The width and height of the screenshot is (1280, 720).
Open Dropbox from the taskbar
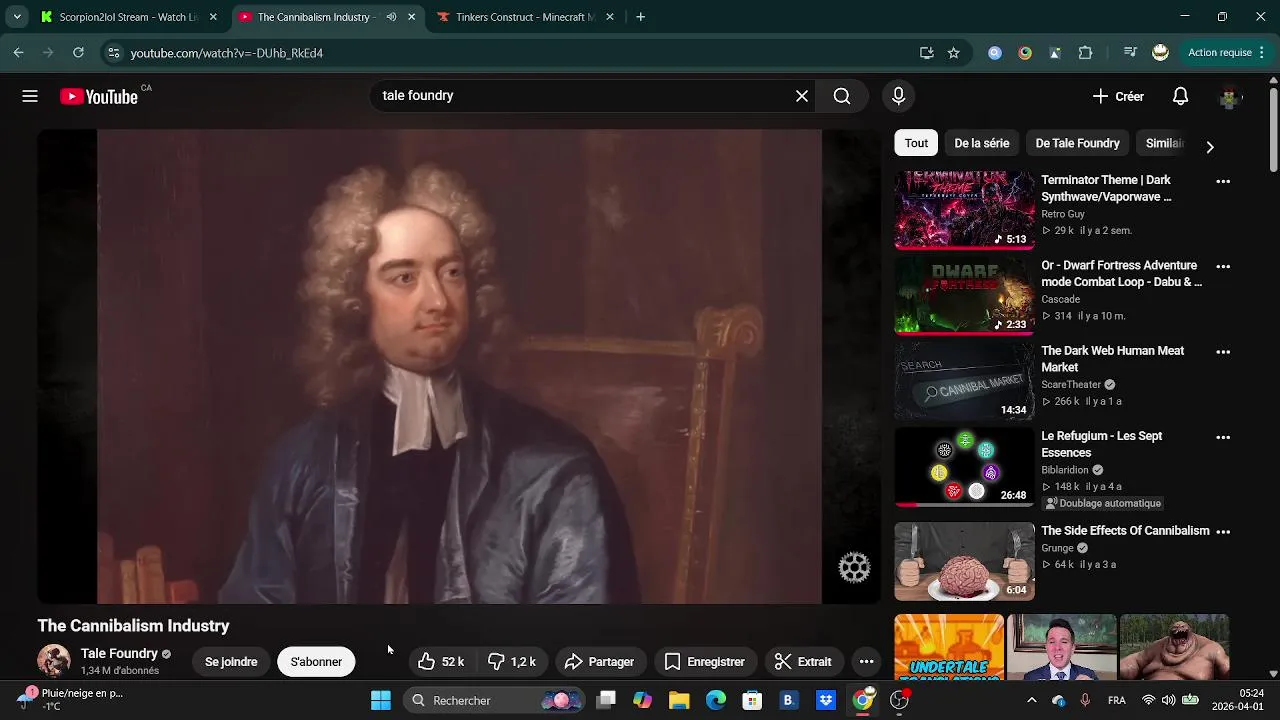tap(826, 700)
